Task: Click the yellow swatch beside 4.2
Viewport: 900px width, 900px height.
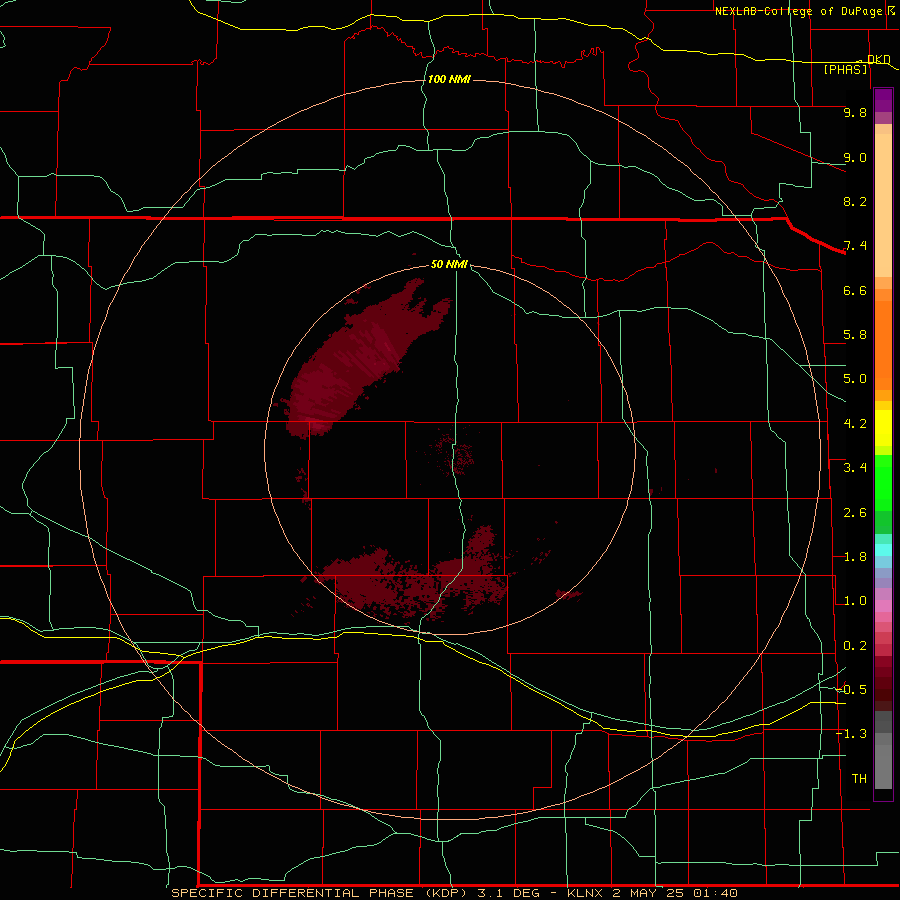Action: point(883,428)
